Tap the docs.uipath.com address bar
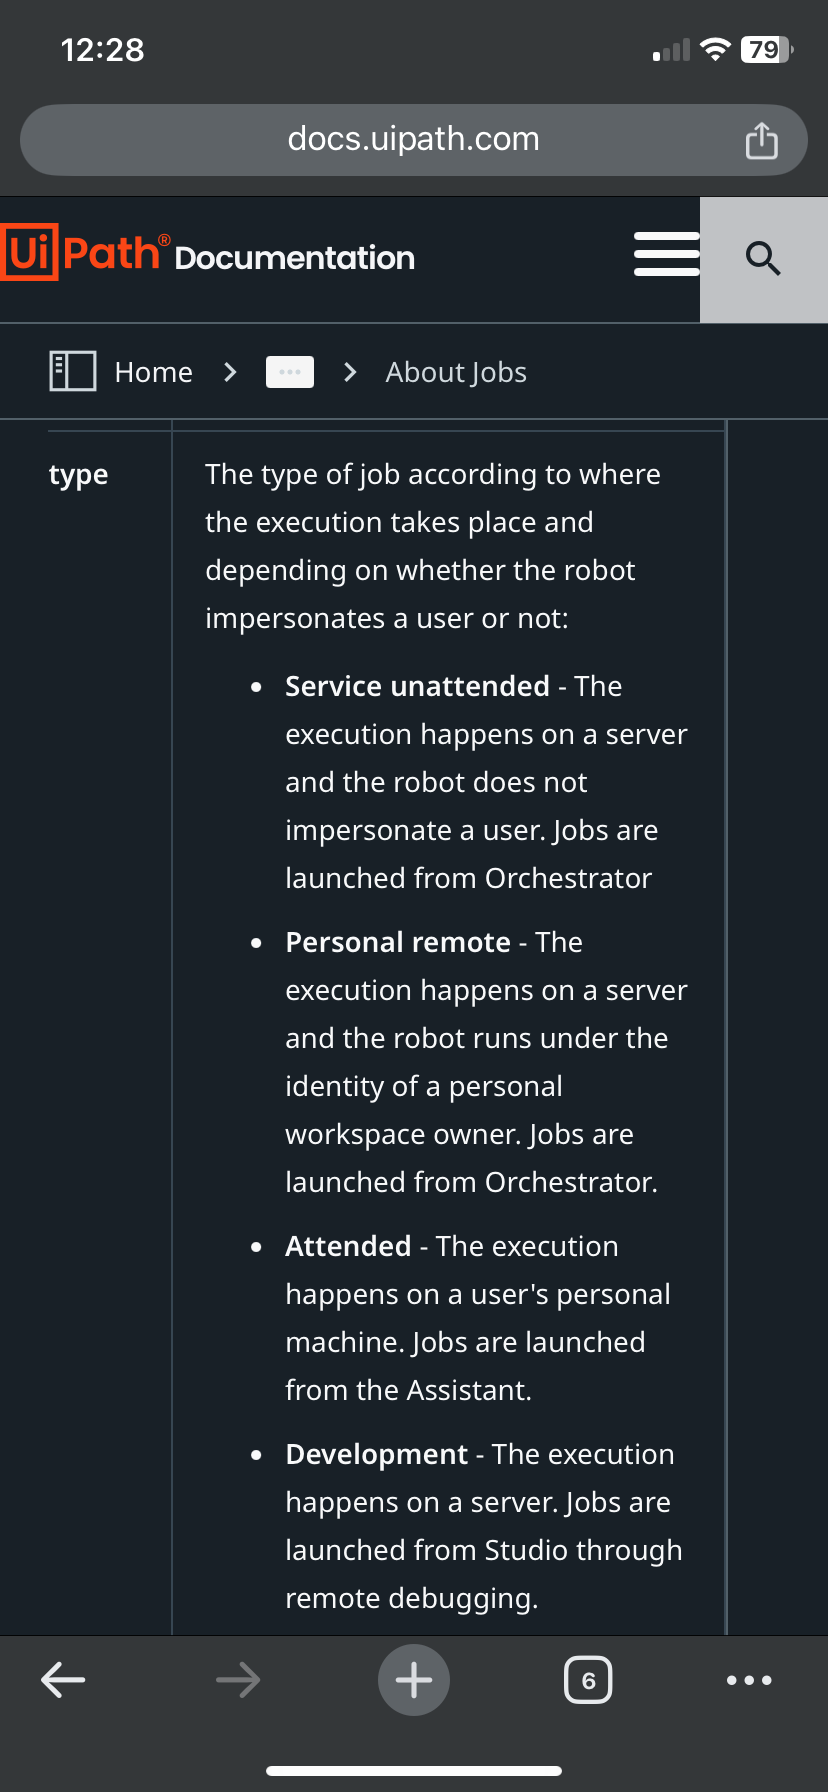This screenshot has width=828, height=1792. (413, 139)
